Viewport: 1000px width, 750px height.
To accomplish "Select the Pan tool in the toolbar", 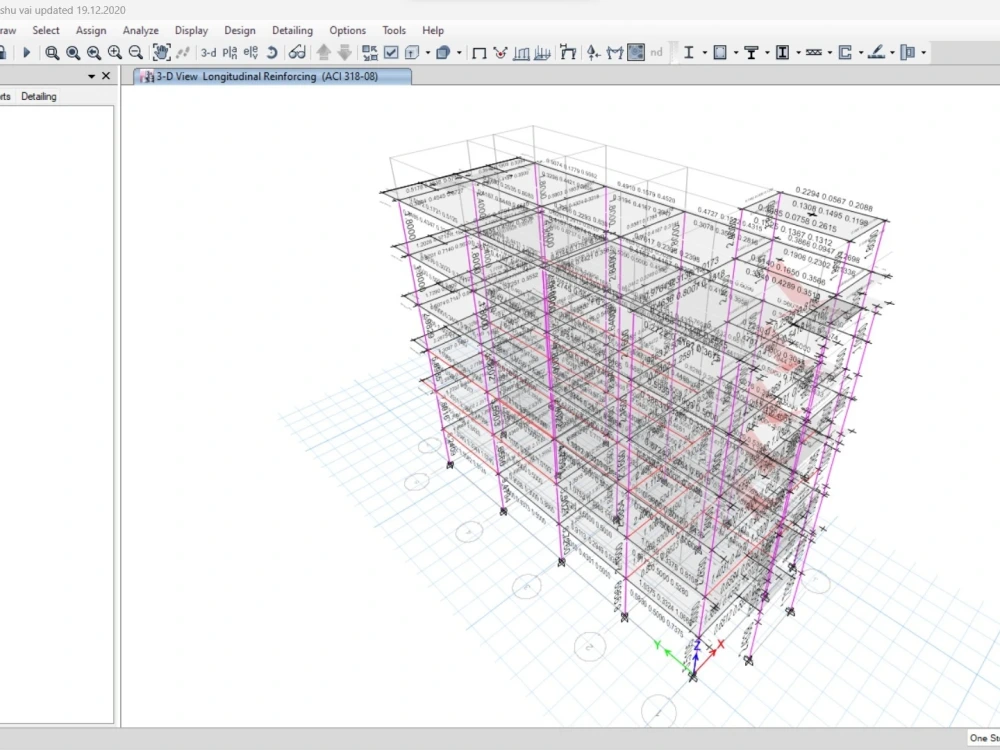I will coord(160,52).
